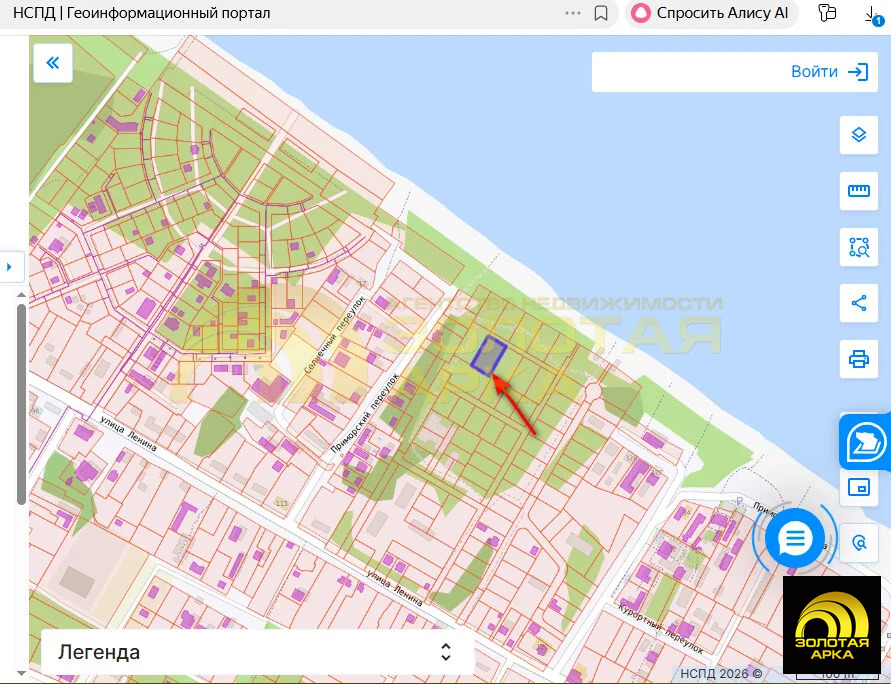The width and height of the screenshot is (891, 684).
Task: Click Спросить Алису AI button
Action: click(x=711, y=13)
